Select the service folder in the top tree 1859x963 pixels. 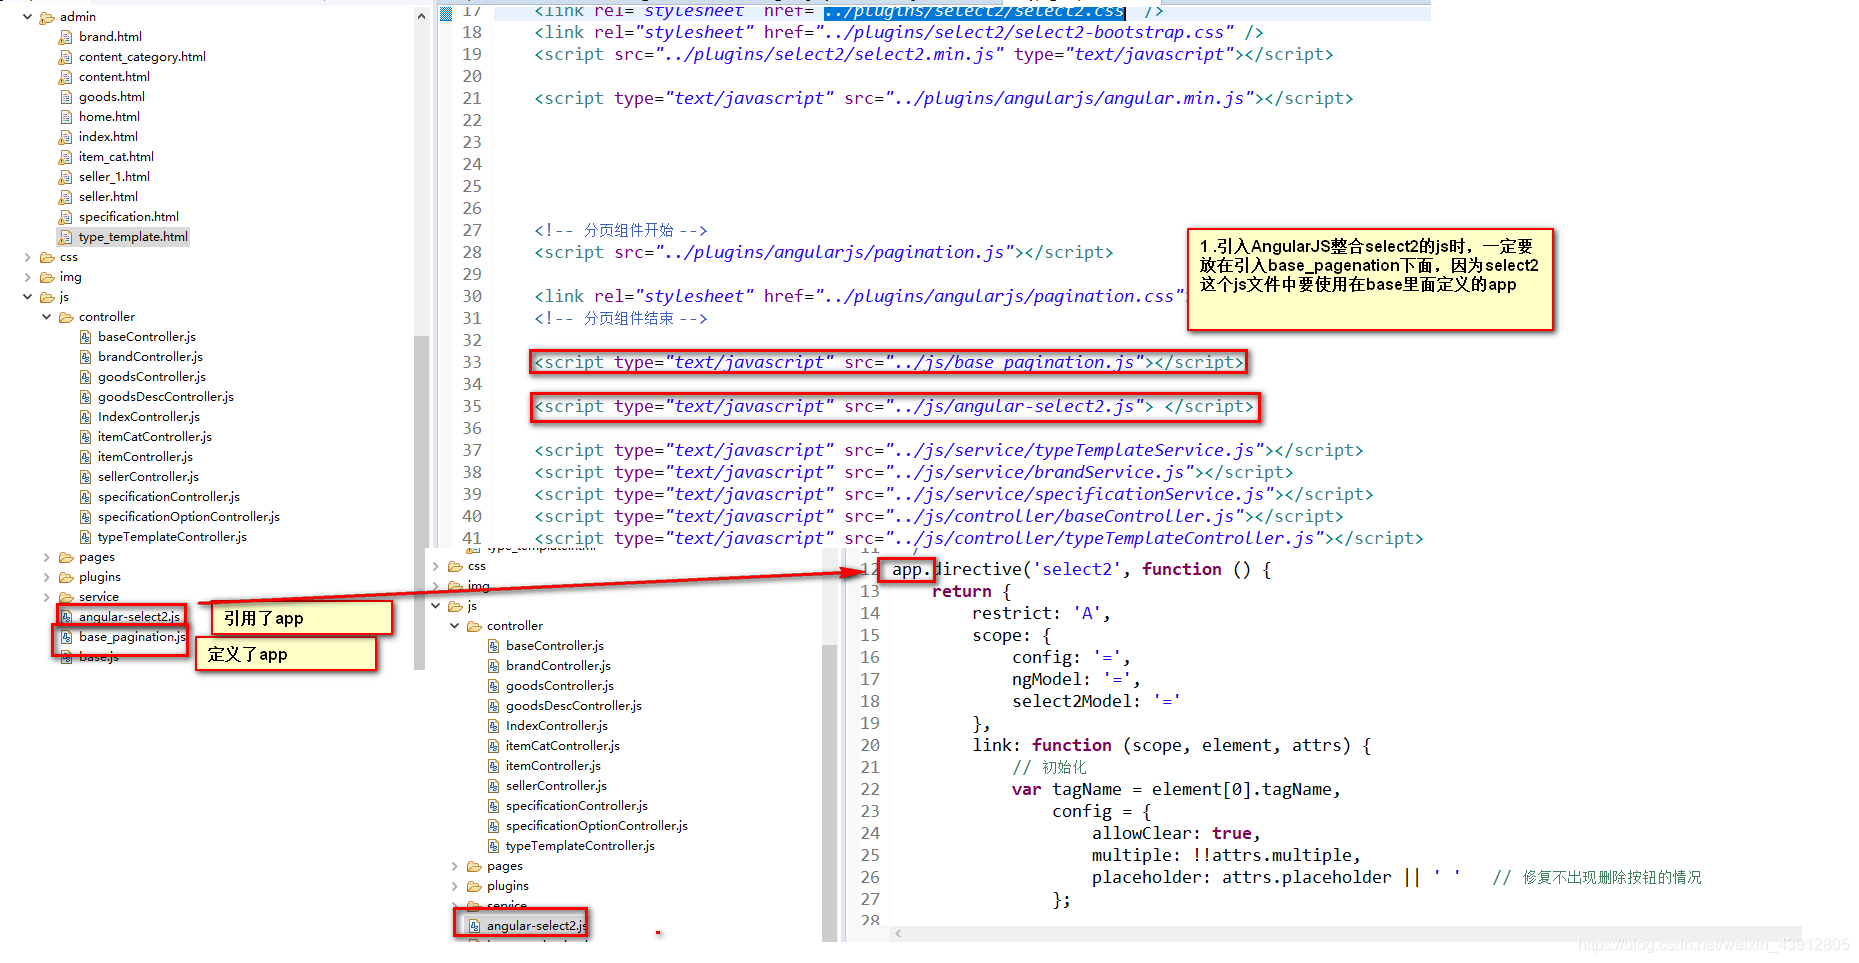point(98,597)
